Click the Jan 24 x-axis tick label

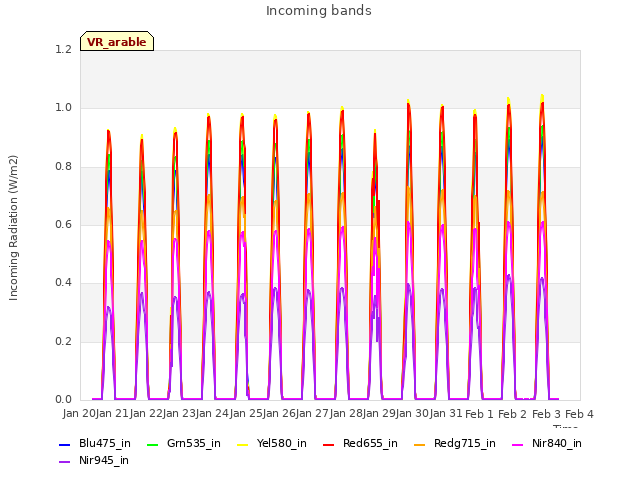tap(212, 413)
